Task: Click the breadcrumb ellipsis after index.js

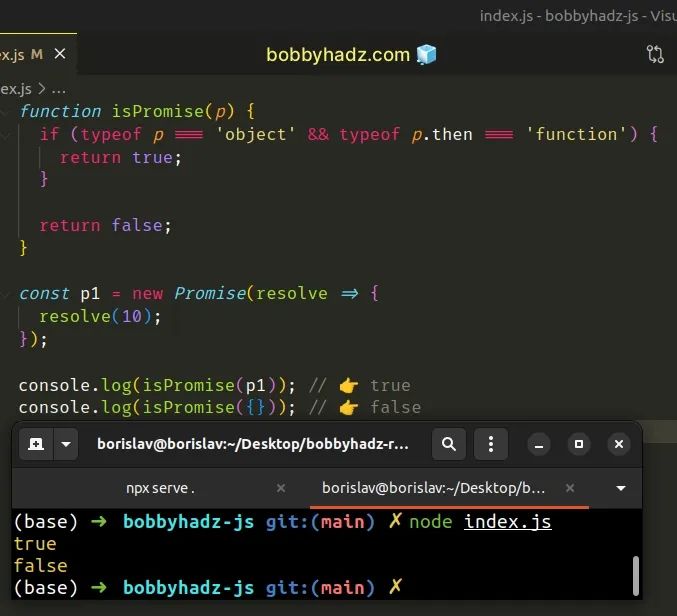Action: click(x=58, y=90)
